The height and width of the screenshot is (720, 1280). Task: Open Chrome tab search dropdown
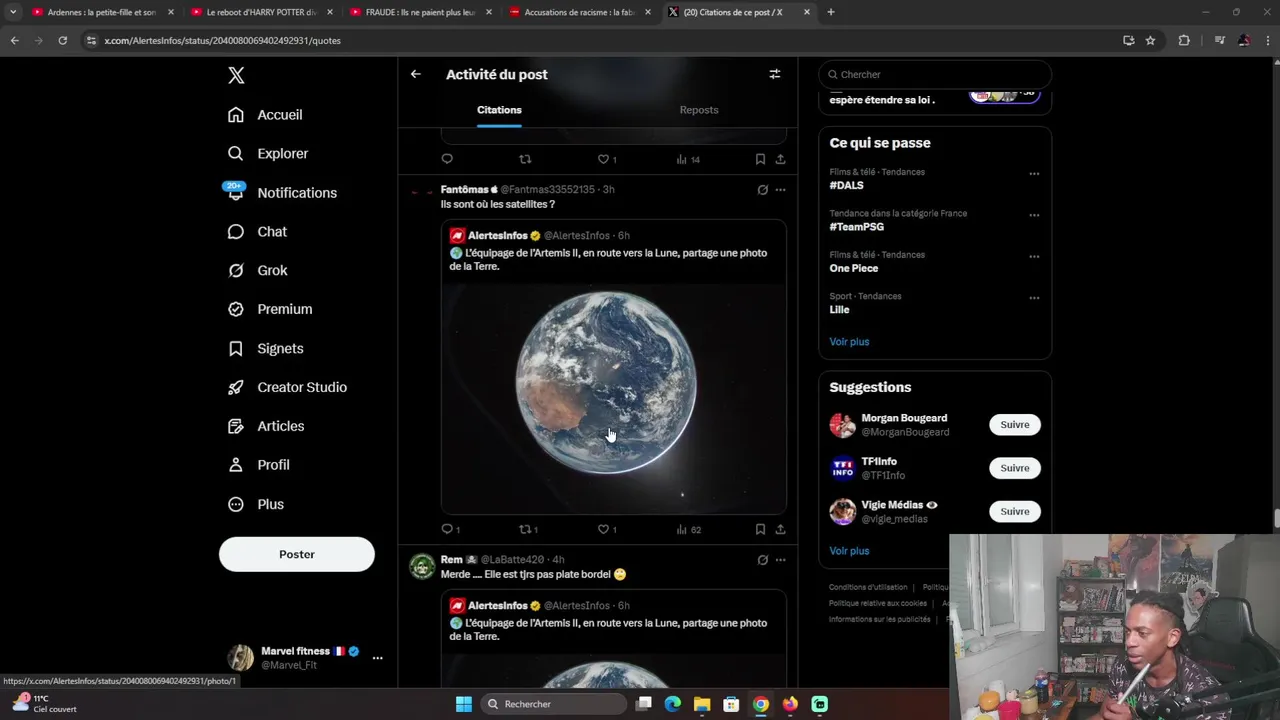13,12
